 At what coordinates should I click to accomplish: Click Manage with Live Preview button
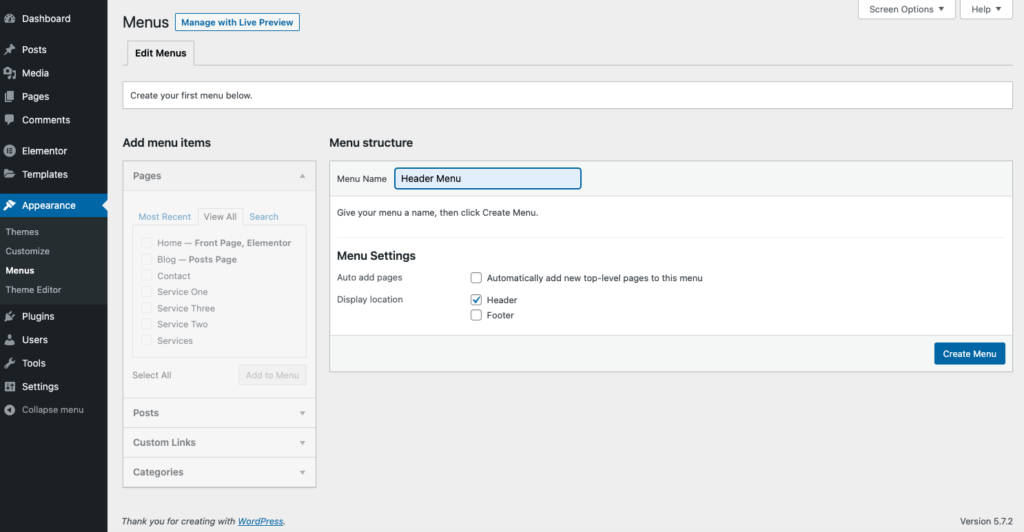[237, 22]
